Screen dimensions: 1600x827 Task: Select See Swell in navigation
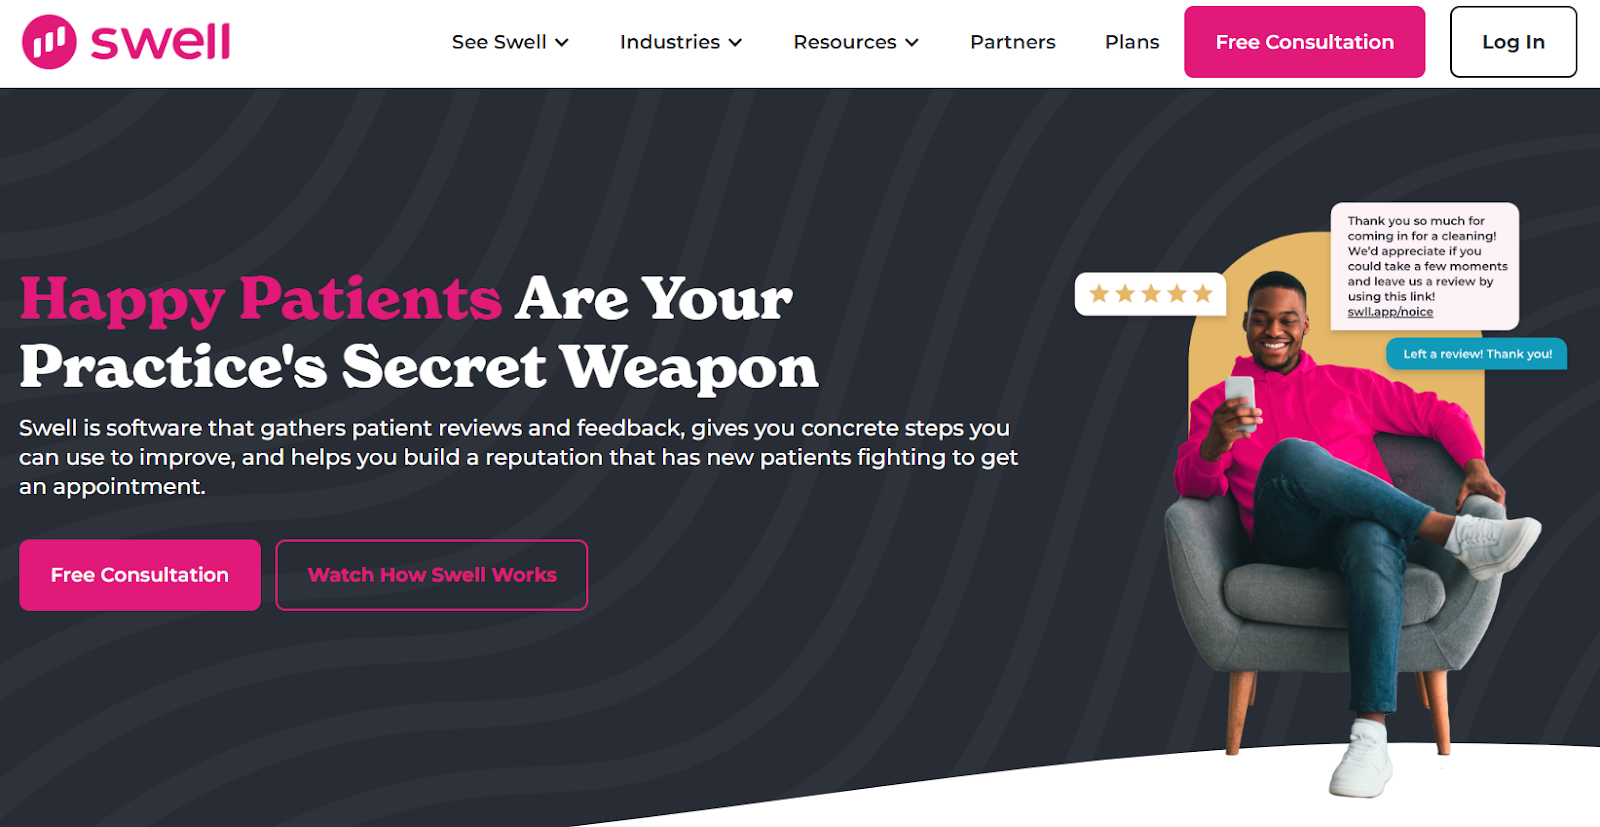(499, 42)
